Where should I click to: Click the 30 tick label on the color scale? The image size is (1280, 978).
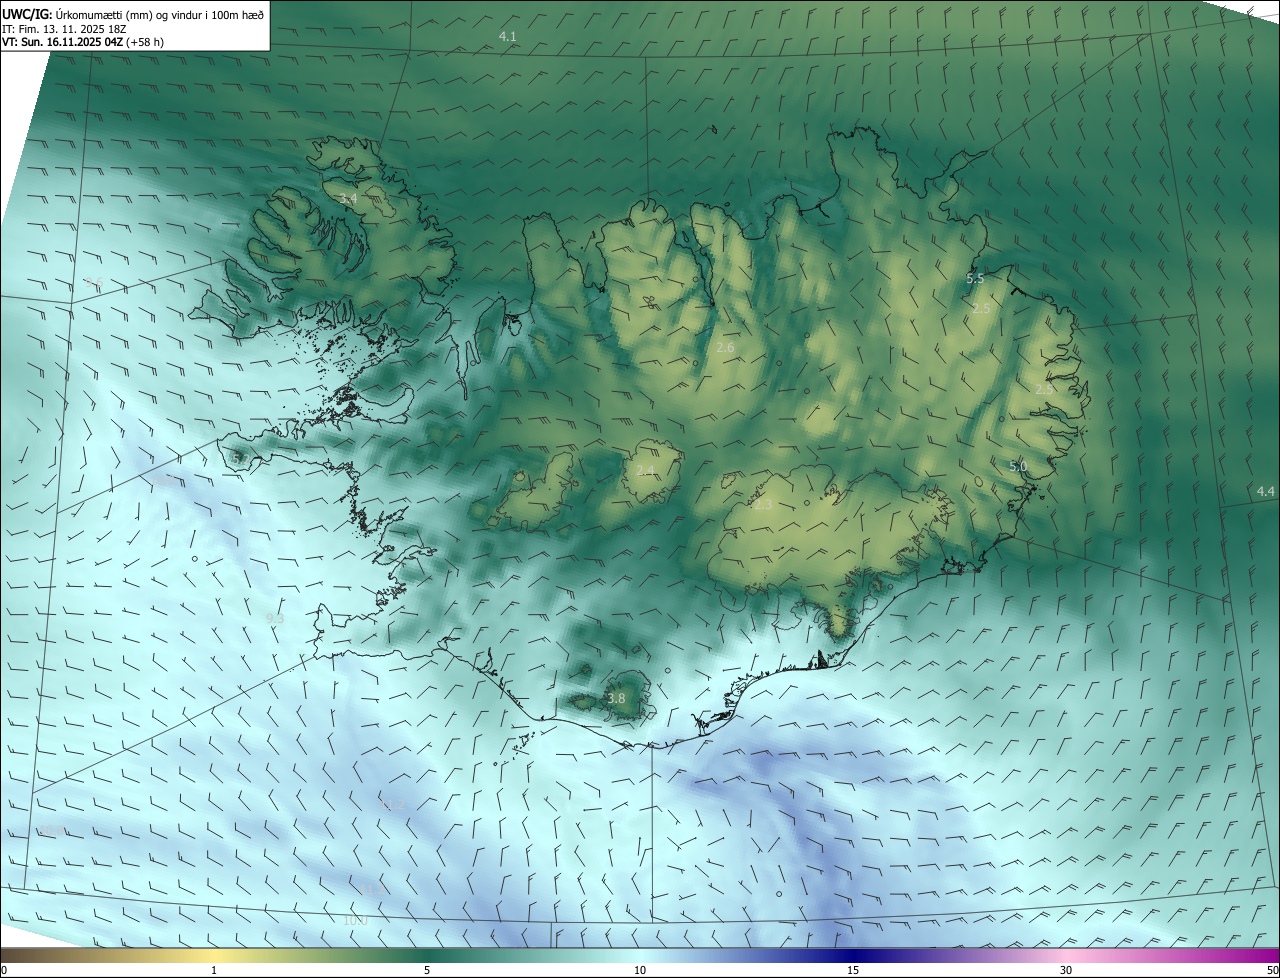1066,970
